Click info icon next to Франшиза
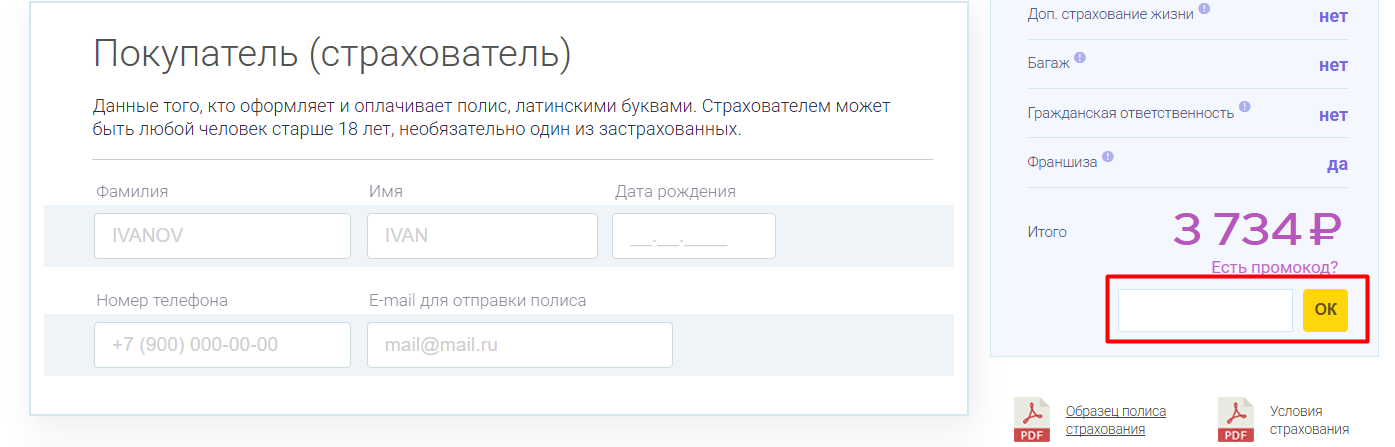 click(1108, 157)
